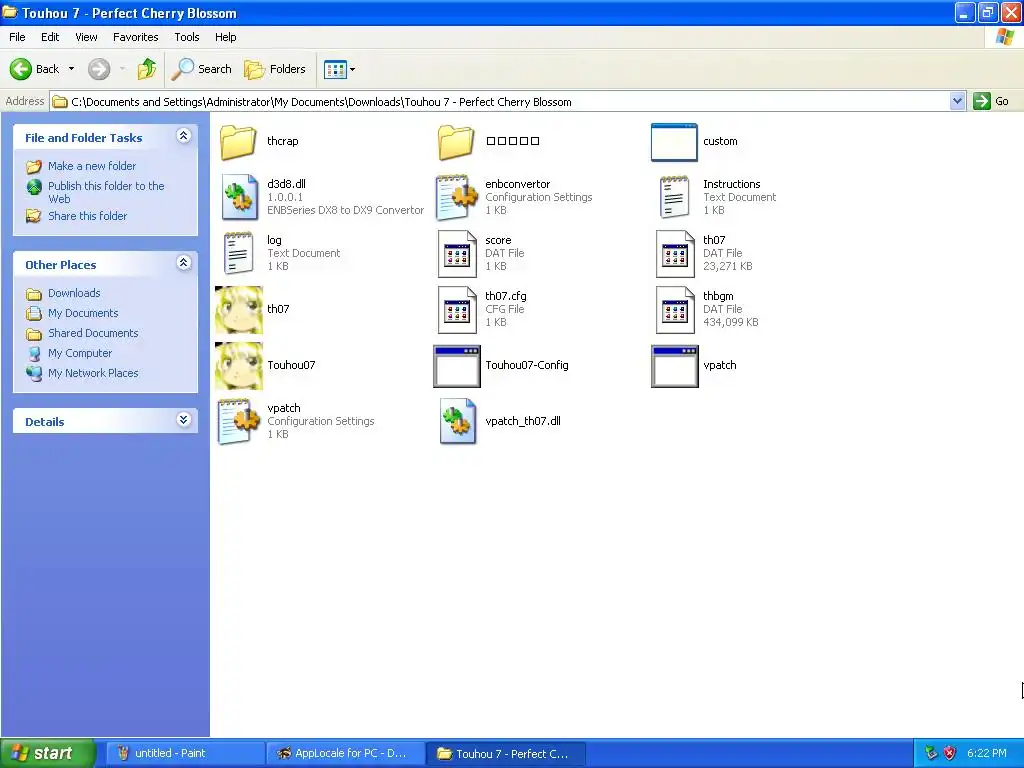Expand the Details panel
The width and height of the screenshot is (1024, 768).
pos(184,420)
